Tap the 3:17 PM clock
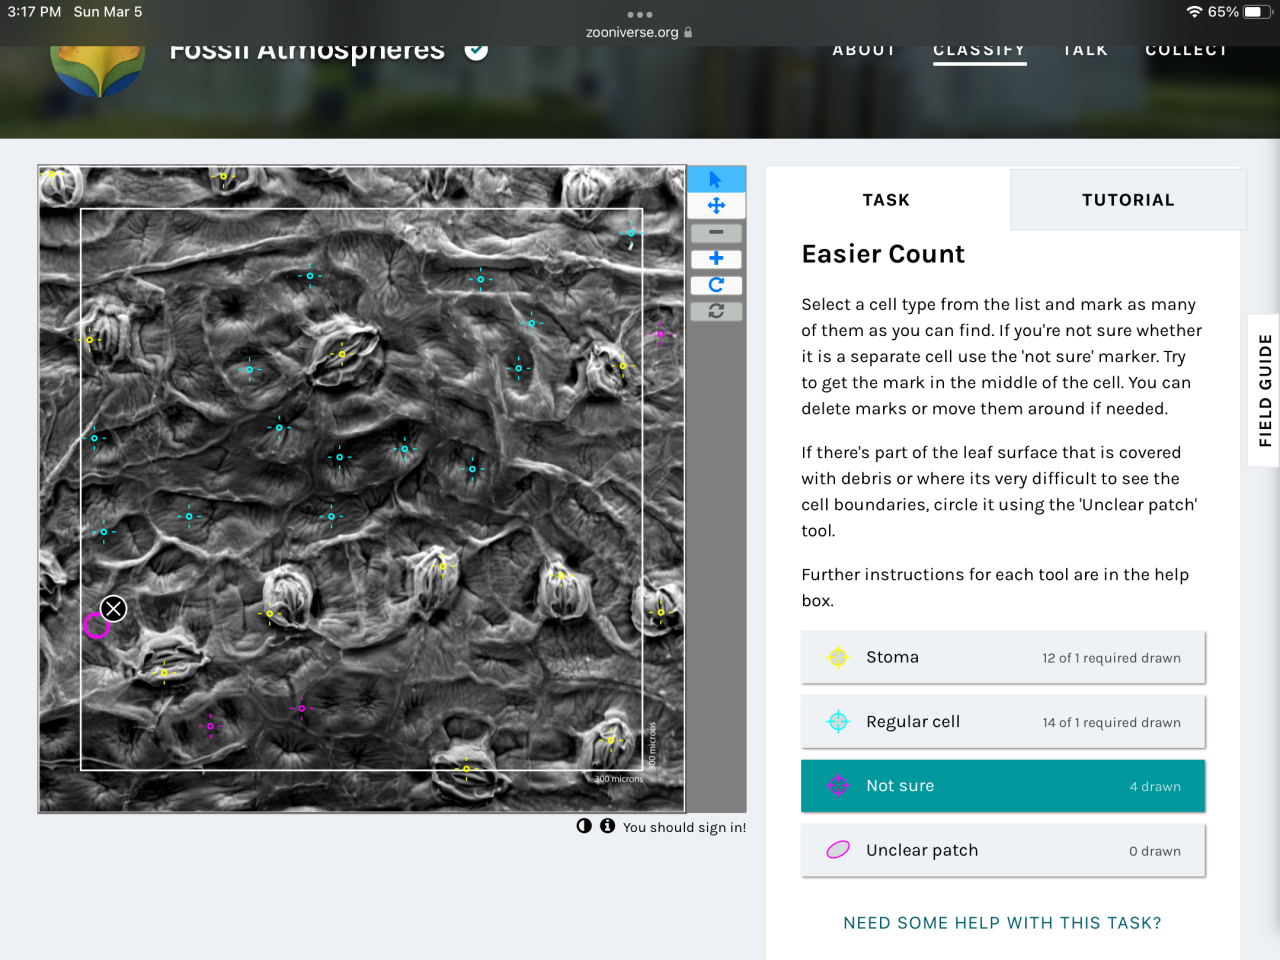Viewport: 1280px width, 960px height. 34,12
